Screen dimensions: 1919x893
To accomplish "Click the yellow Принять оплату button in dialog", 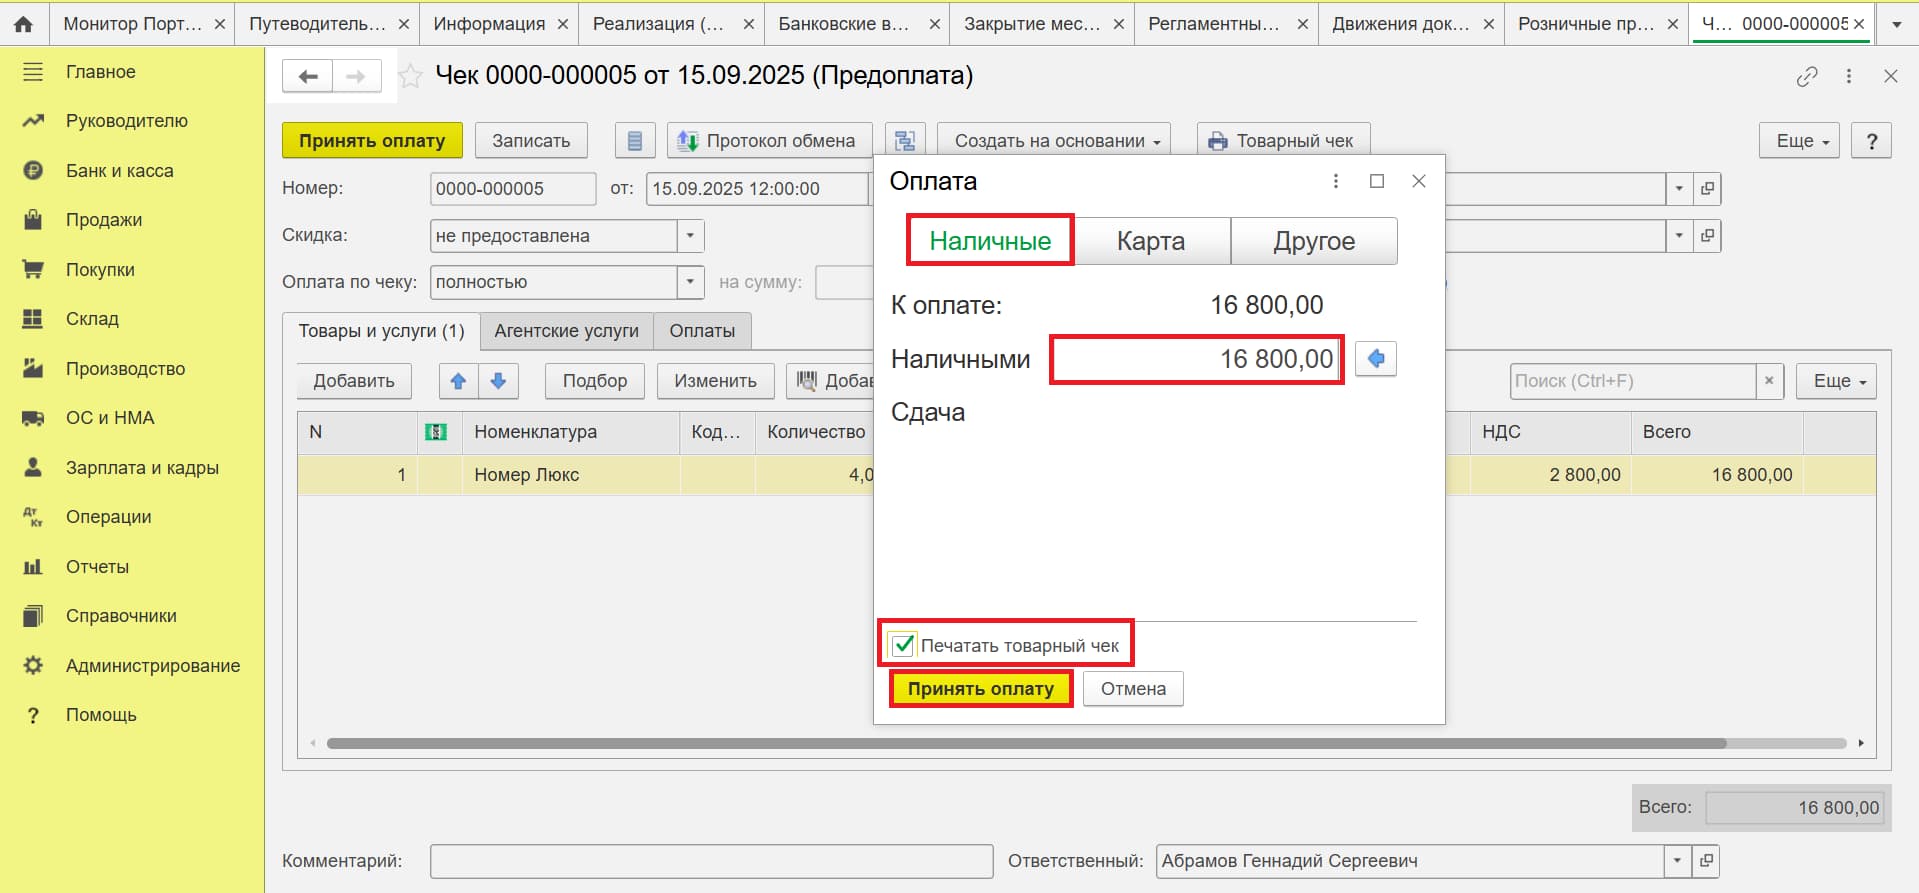I will [981, 689].
